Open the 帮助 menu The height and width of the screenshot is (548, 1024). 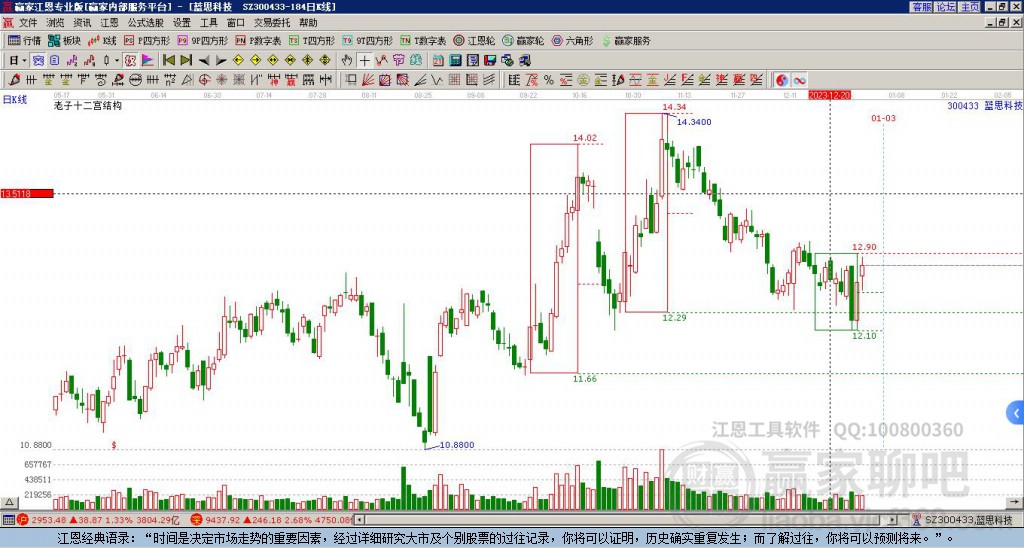[308, 23]
